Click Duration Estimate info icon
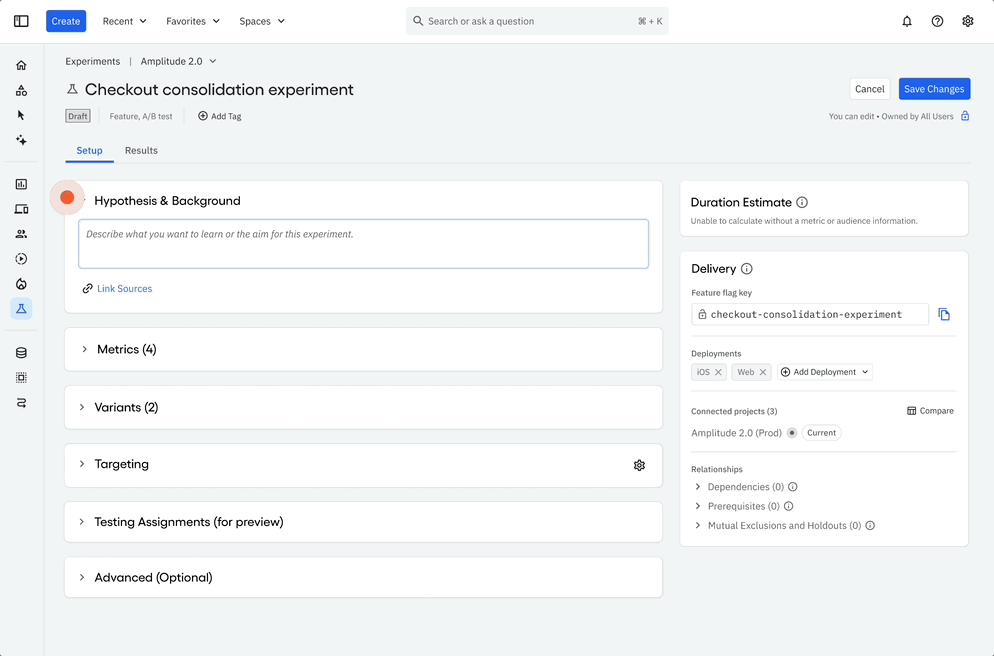Screen dimensions: 994x656 click(802, 202)
